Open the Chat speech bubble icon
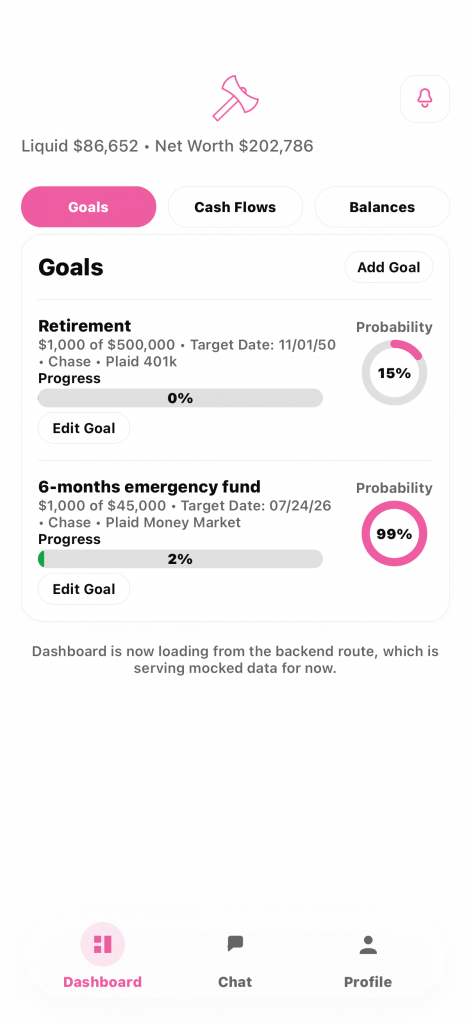The width and height of the screenshot is (471, 1024). click(235, 943)
